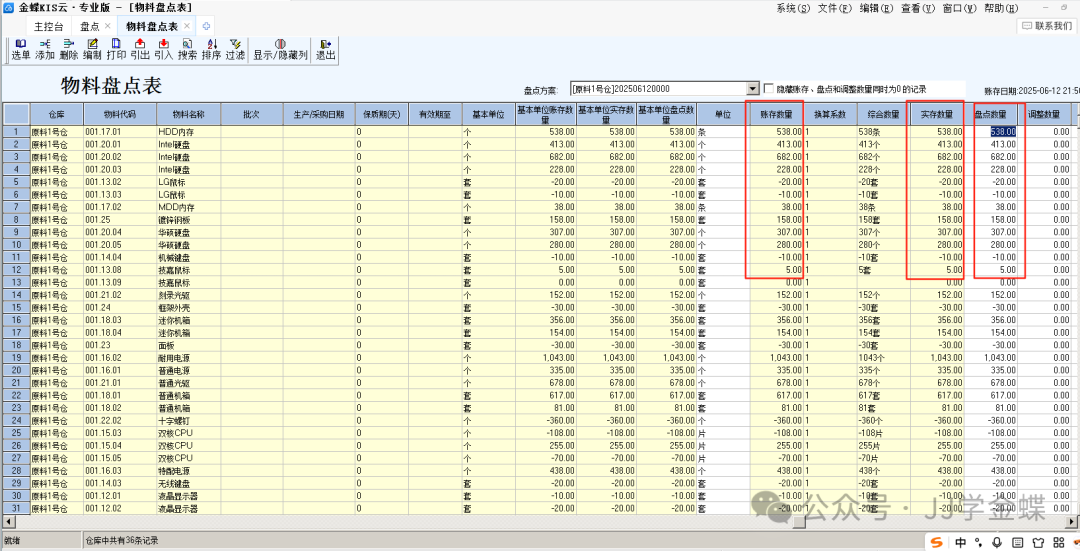Open the 编制 (edit) tool

pyautogui.click(x=92, y=49)
